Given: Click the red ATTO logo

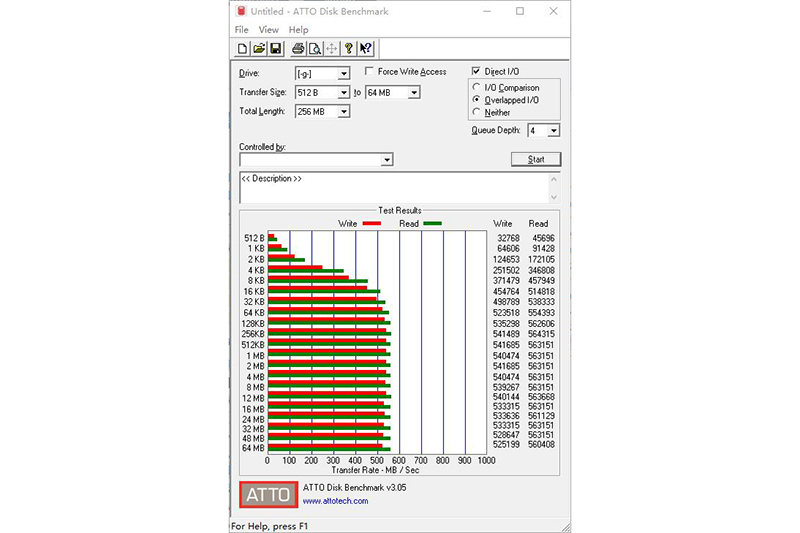Looking at the screenshot, I should [x=268, y=494].
